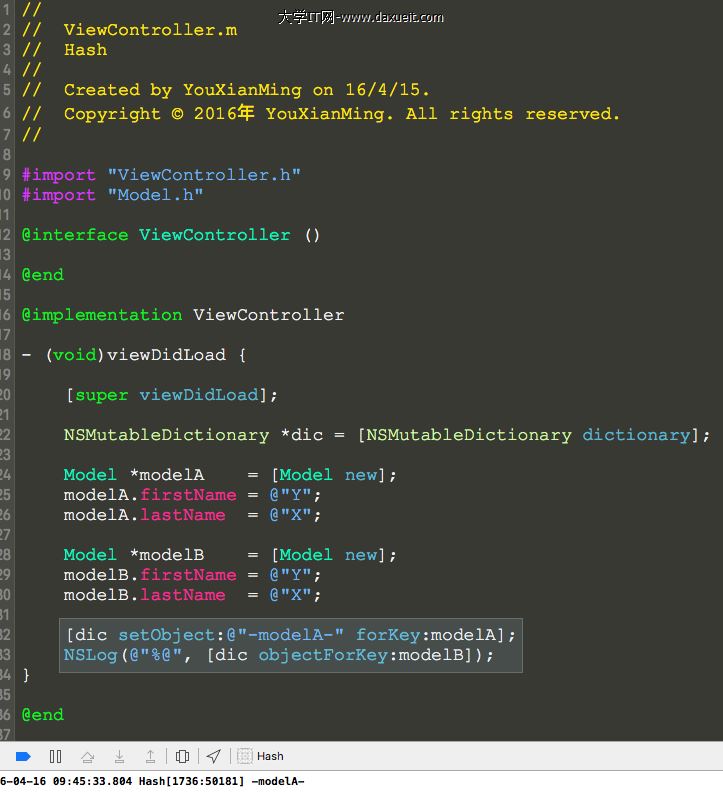This screenshot has height=798, width=723.
Task: Open Debug View Hierarchy icon
Action: 182,756
